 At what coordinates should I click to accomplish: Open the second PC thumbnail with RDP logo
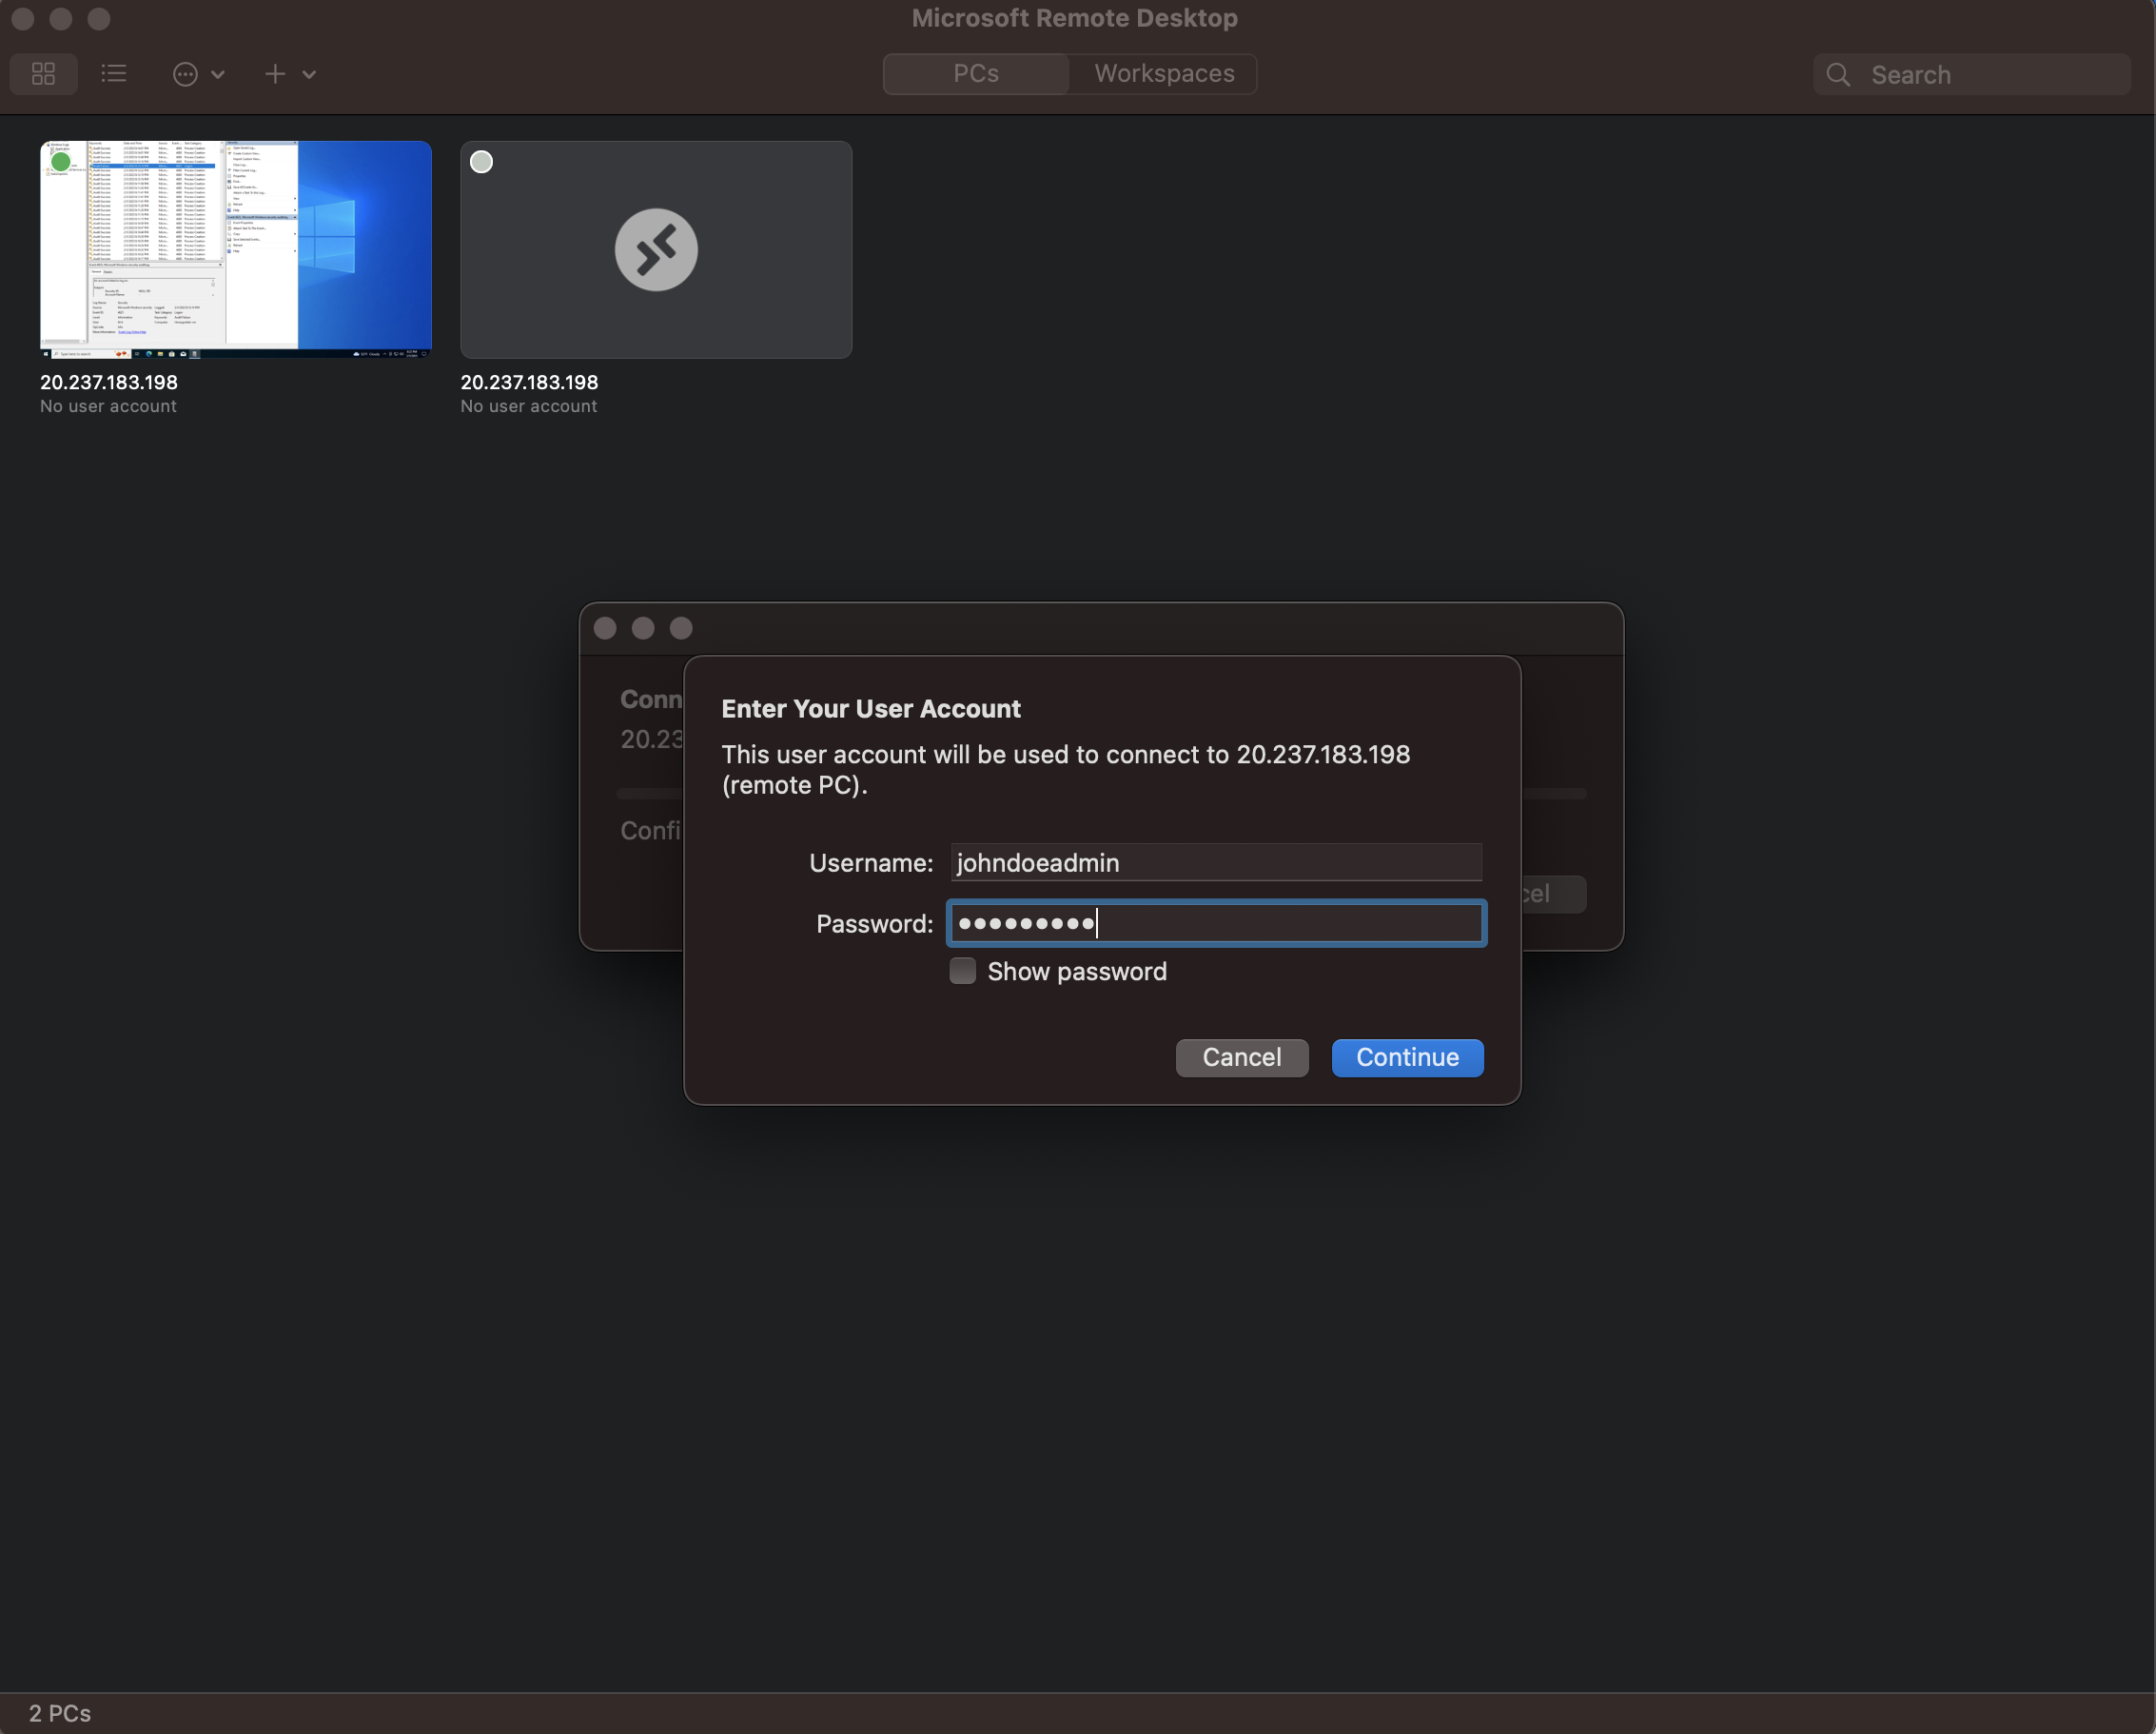coord(656,250)
